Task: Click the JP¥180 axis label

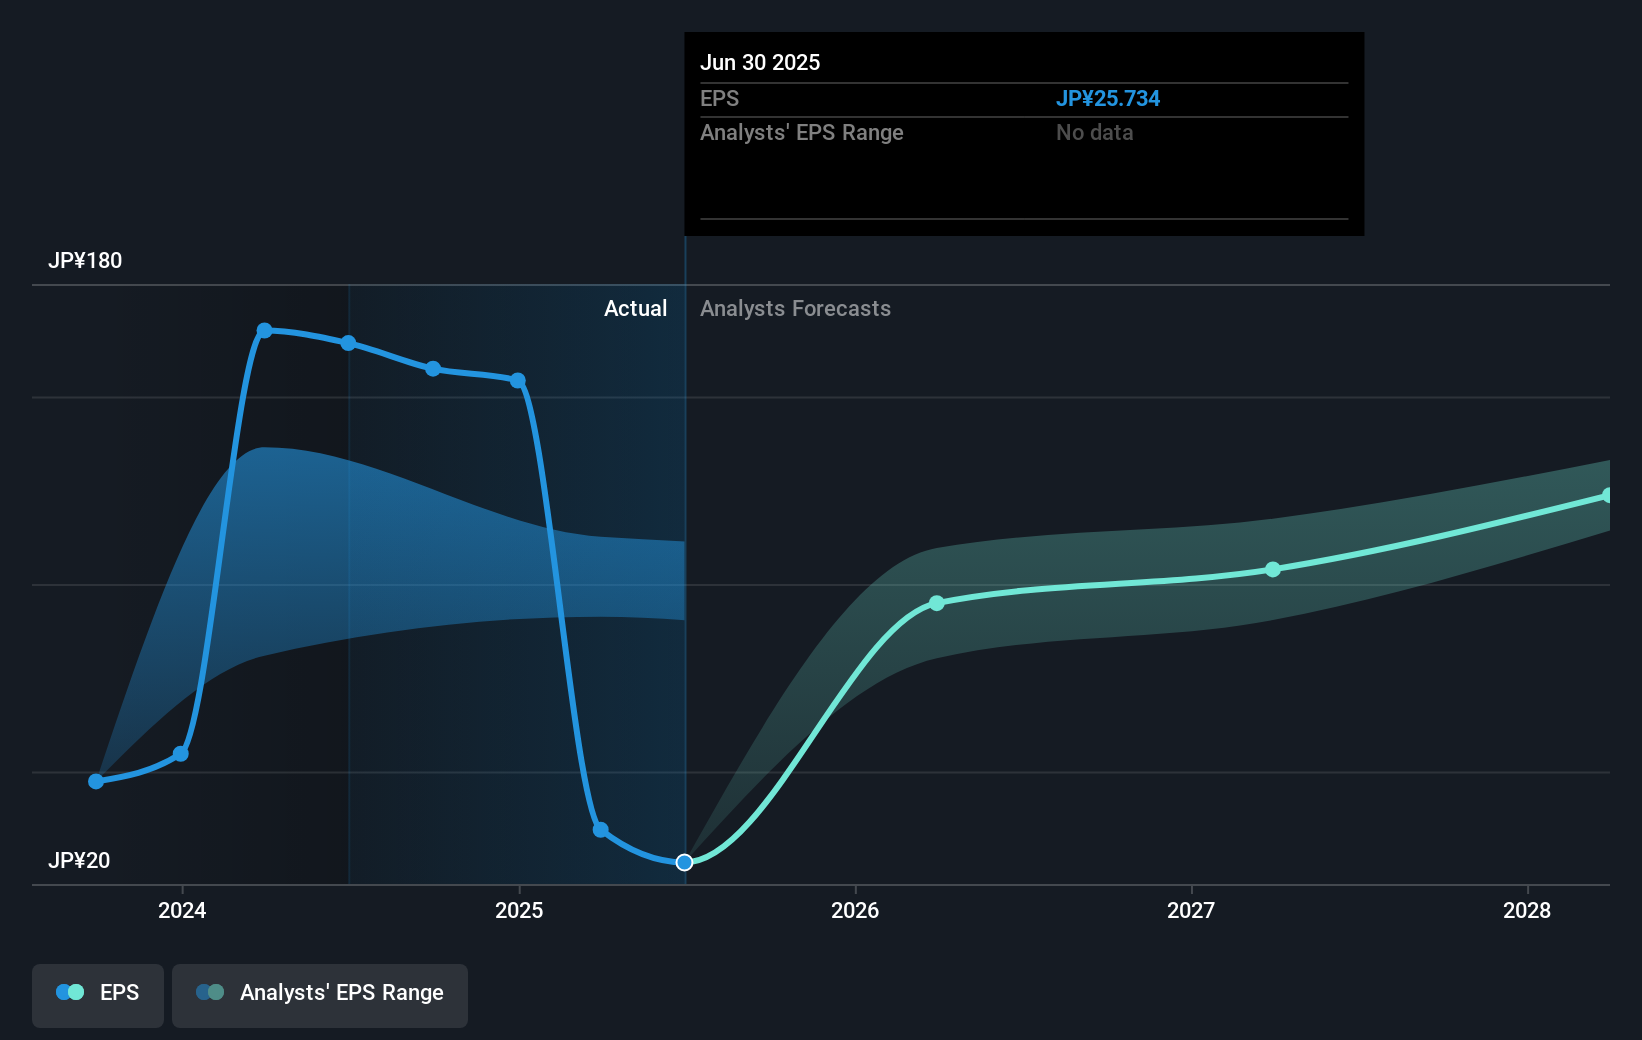Action: [x=85, y=260]
